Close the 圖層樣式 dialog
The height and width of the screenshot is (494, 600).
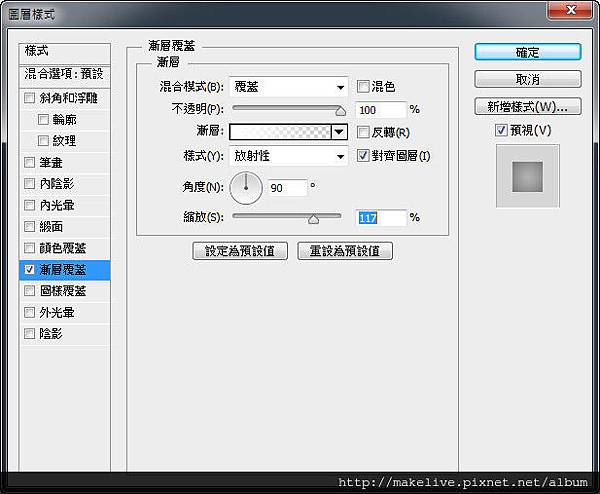(x=571, y=10)
